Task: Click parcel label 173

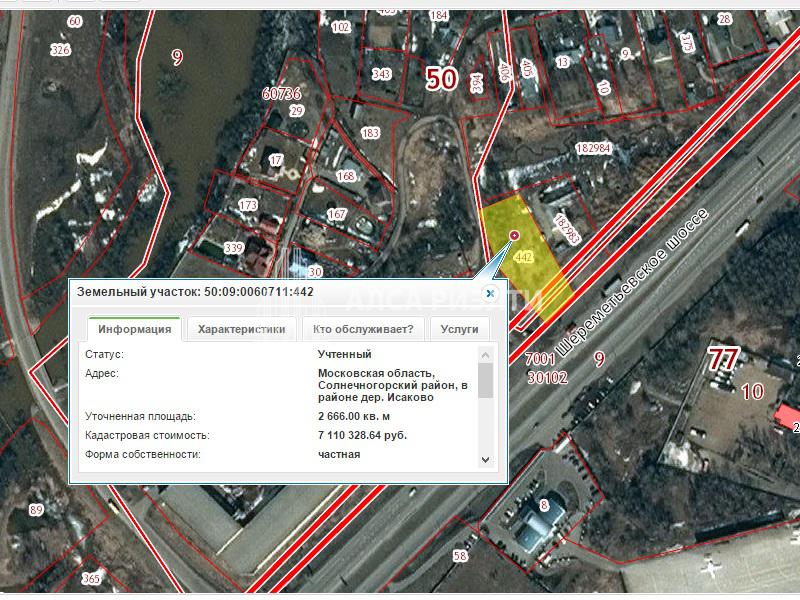Action: coord(248,205)
